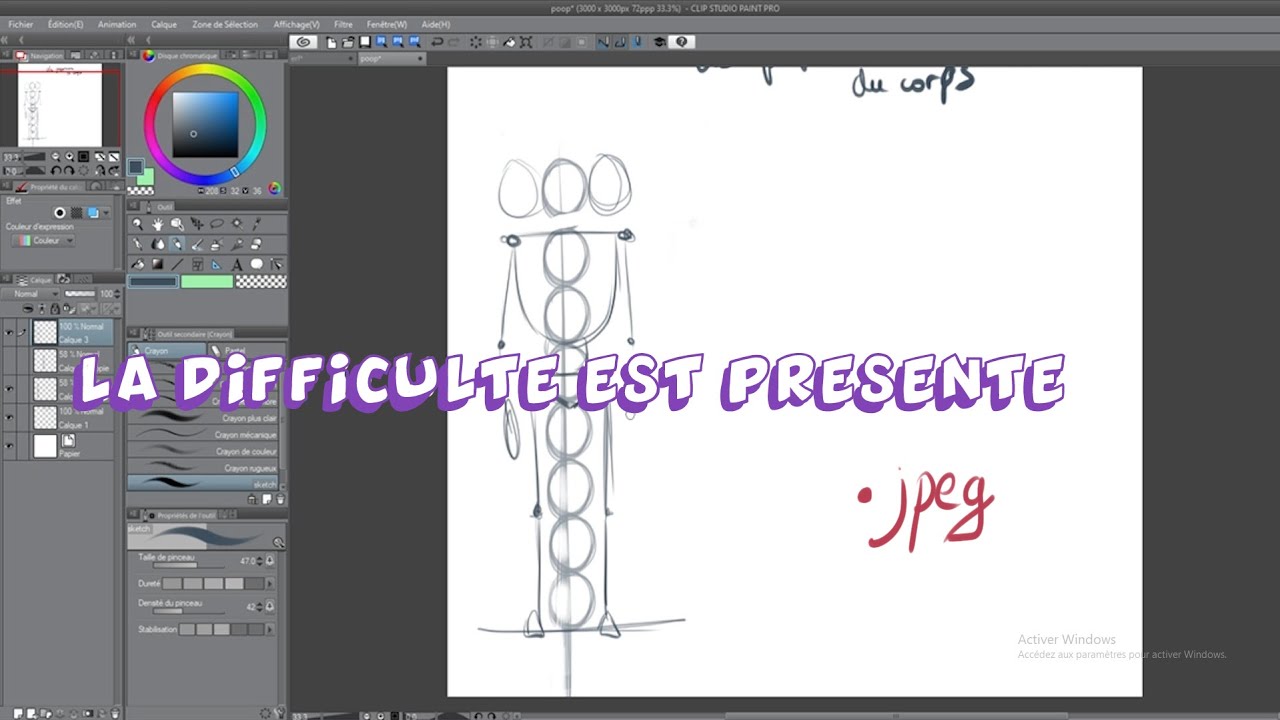Select the Text tool

tap(237, 264)
